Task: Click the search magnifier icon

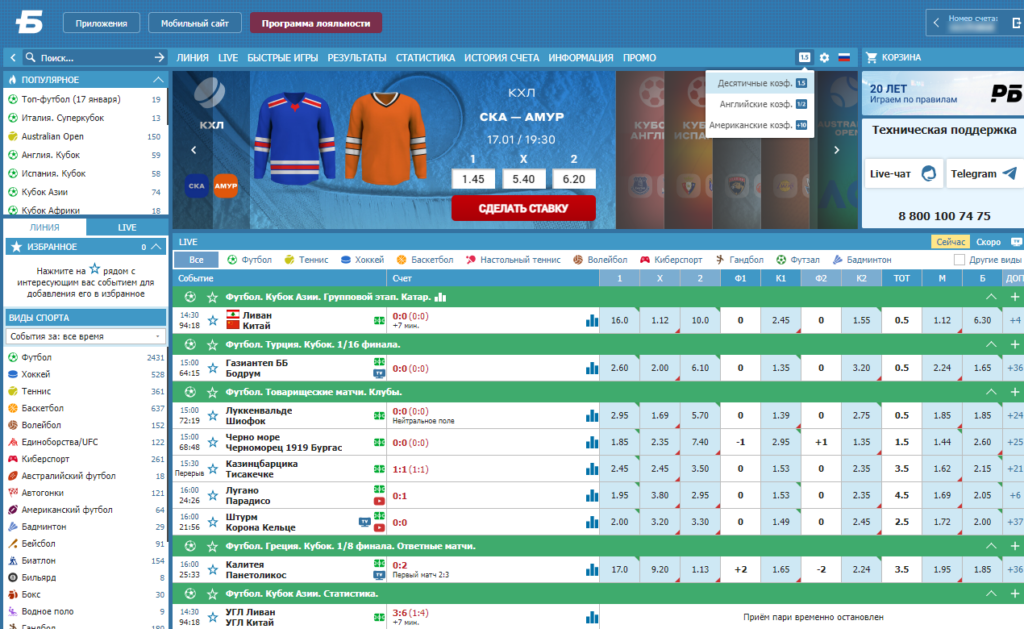Action: (x=30, y=57)
